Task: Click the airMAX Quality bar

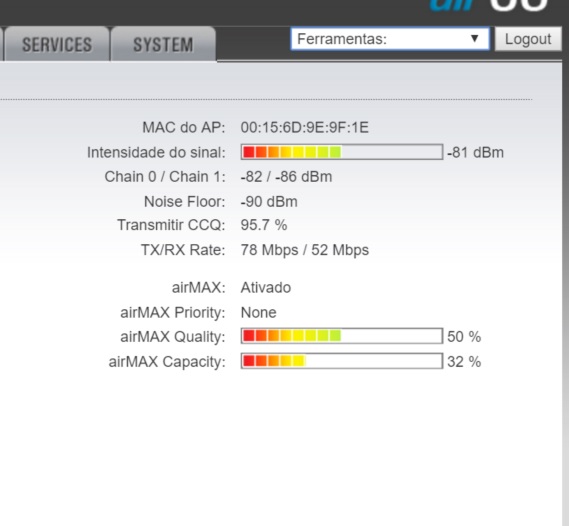Action: point(342,336)
